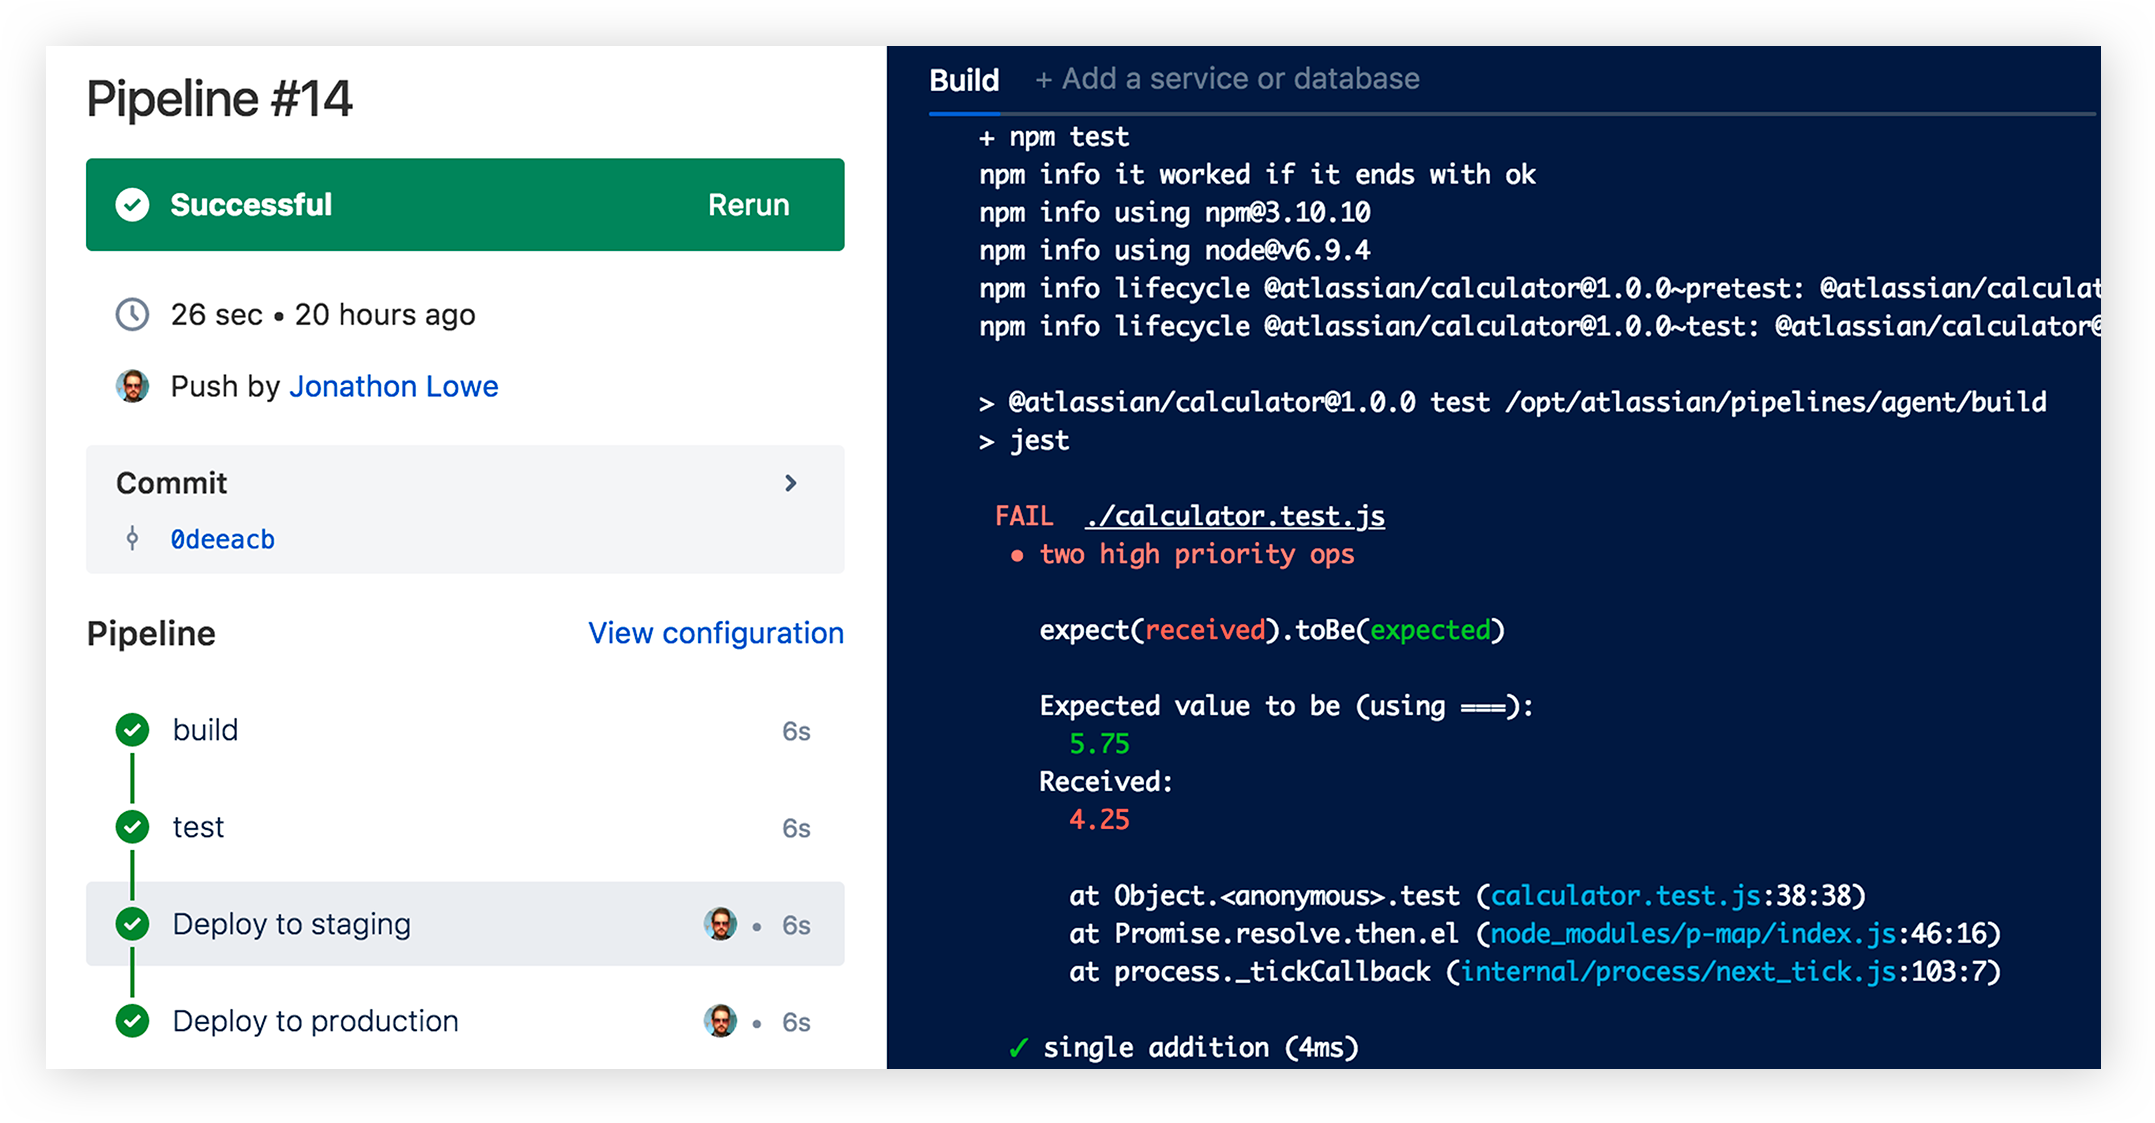Click Jonathon Lowe's avatar beside Push by
This screenshot has height=1123, width=2155.
[132, 386]
